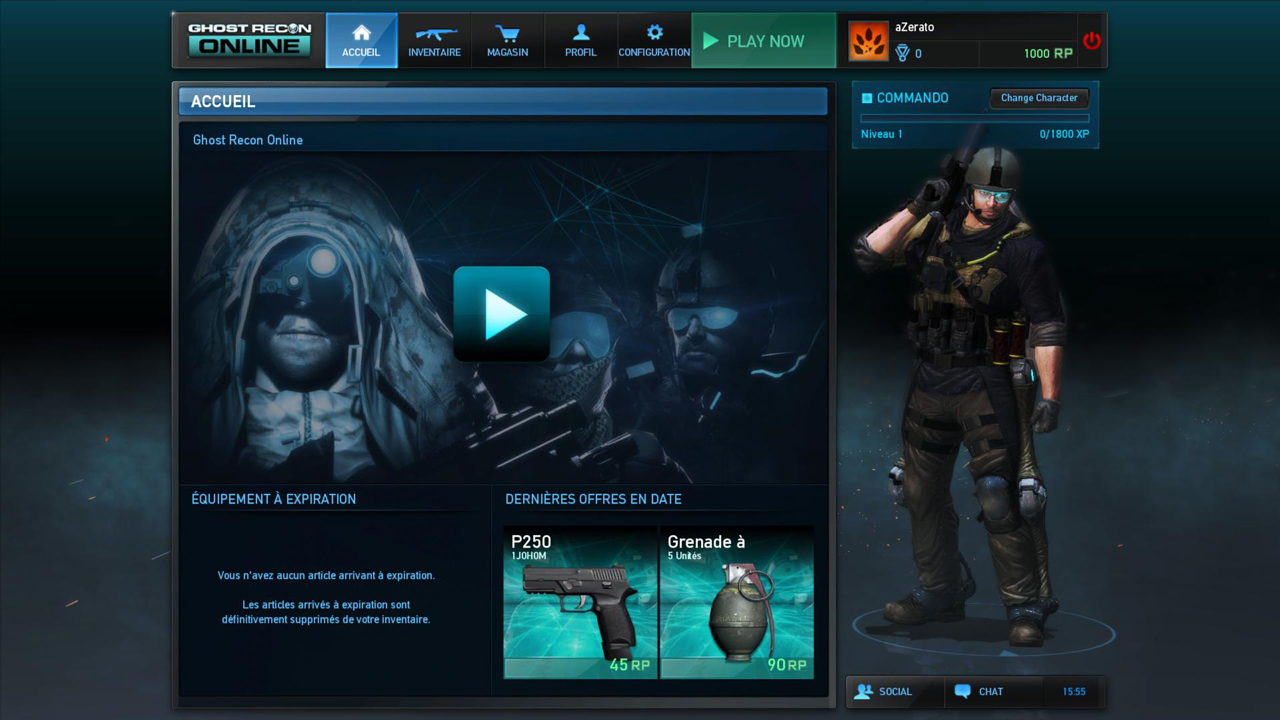Screen dimensions: 1280x720
Task: Click the Commando class label
Action: coord(912,98)
